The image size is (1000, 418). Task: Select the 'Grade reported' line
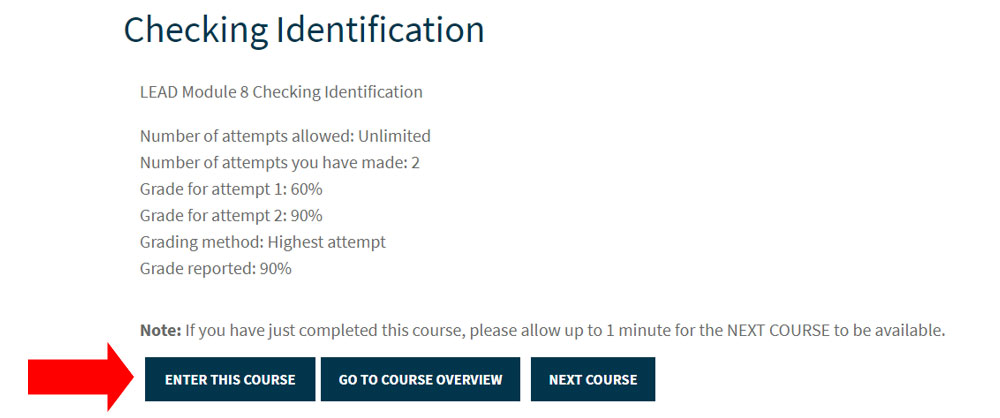pos(215,268)
